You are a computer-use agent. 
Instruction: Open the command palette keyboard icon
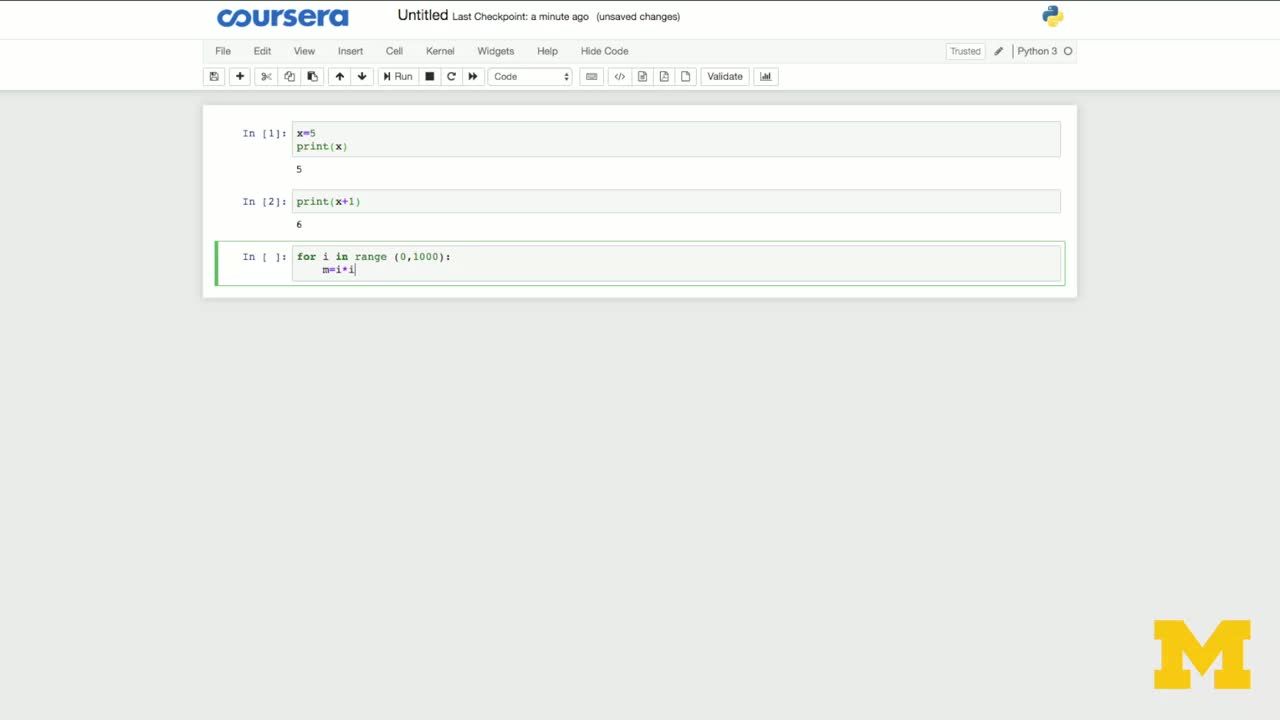(x=592, y=76)
